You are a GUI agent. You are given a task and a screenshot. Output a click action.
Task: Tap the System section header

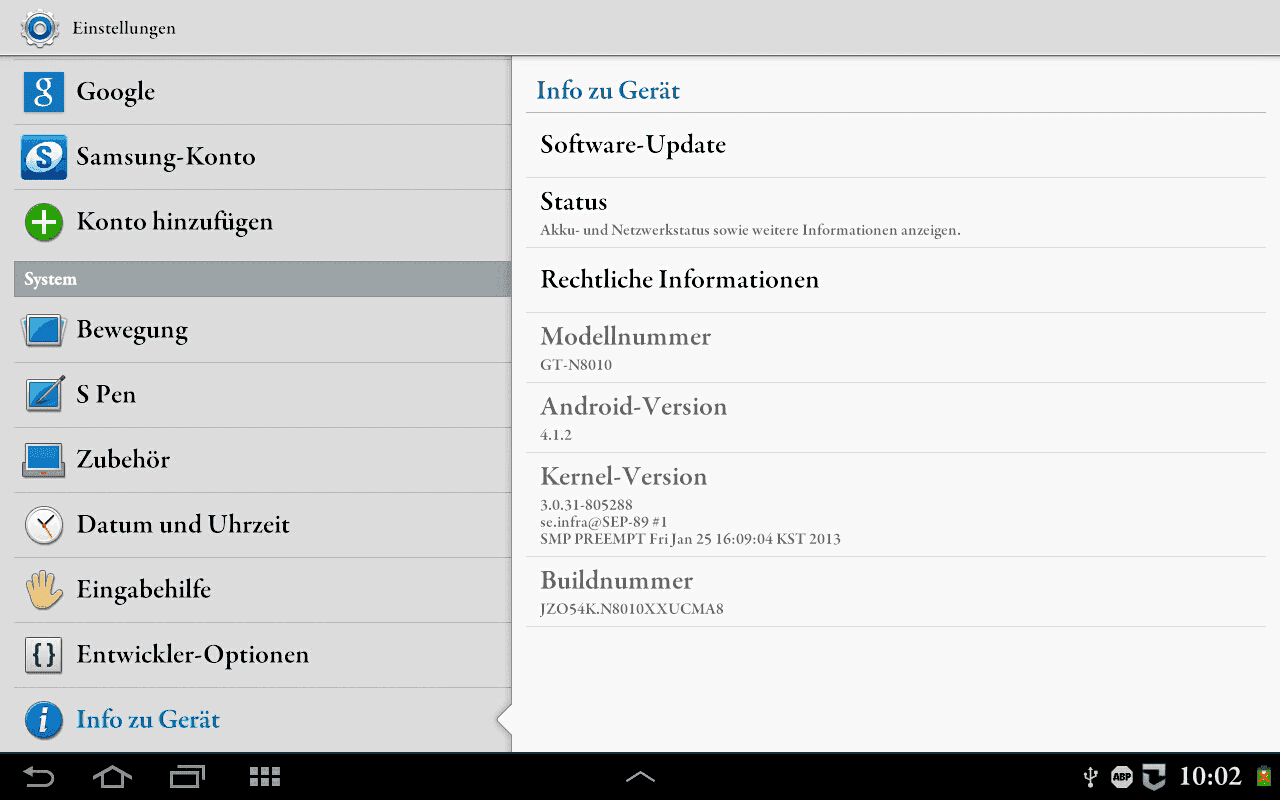pos(263,279)
